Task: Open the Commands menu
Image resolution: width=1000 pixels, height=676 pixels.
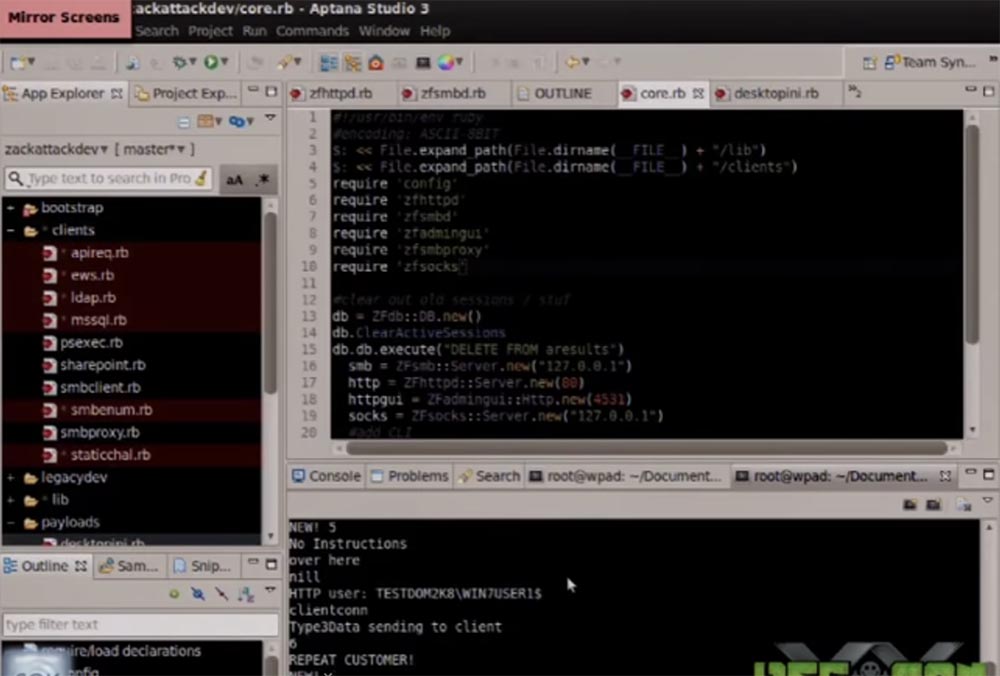Action: click(312, 31)
